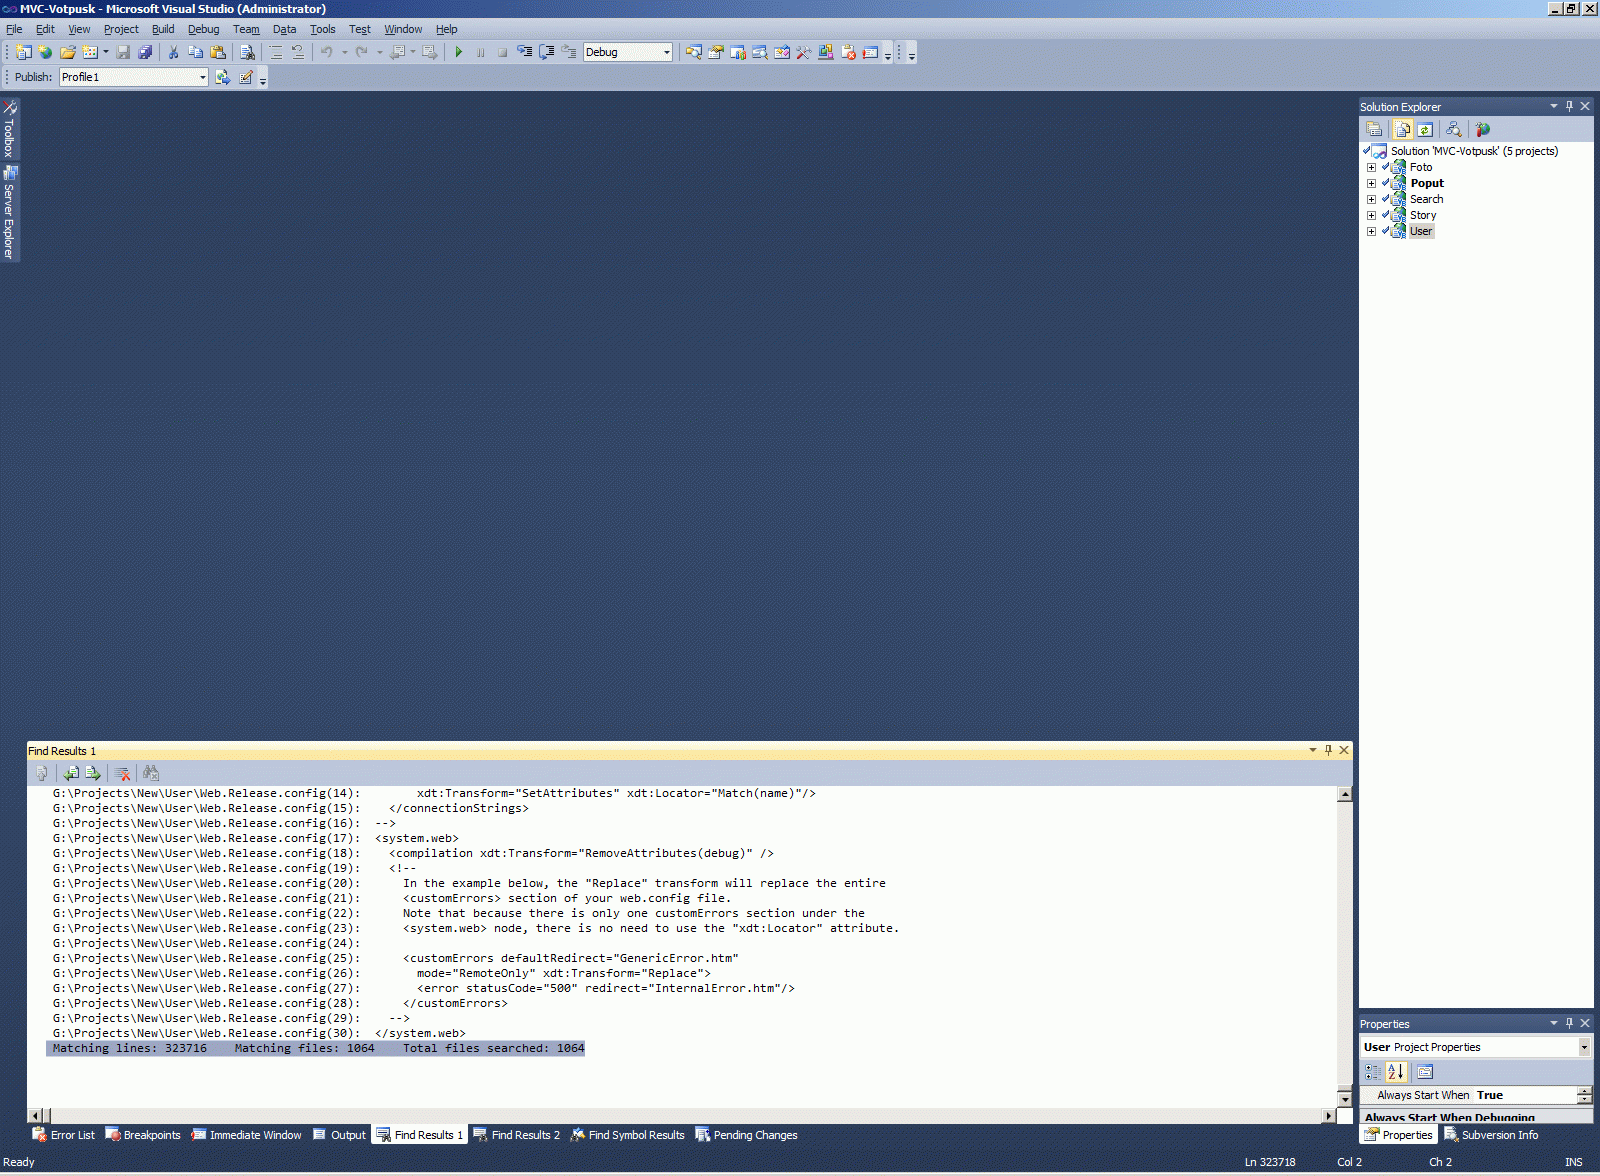Switch to the Error List tab
1600x1176 pixels.
[64, 1135]
